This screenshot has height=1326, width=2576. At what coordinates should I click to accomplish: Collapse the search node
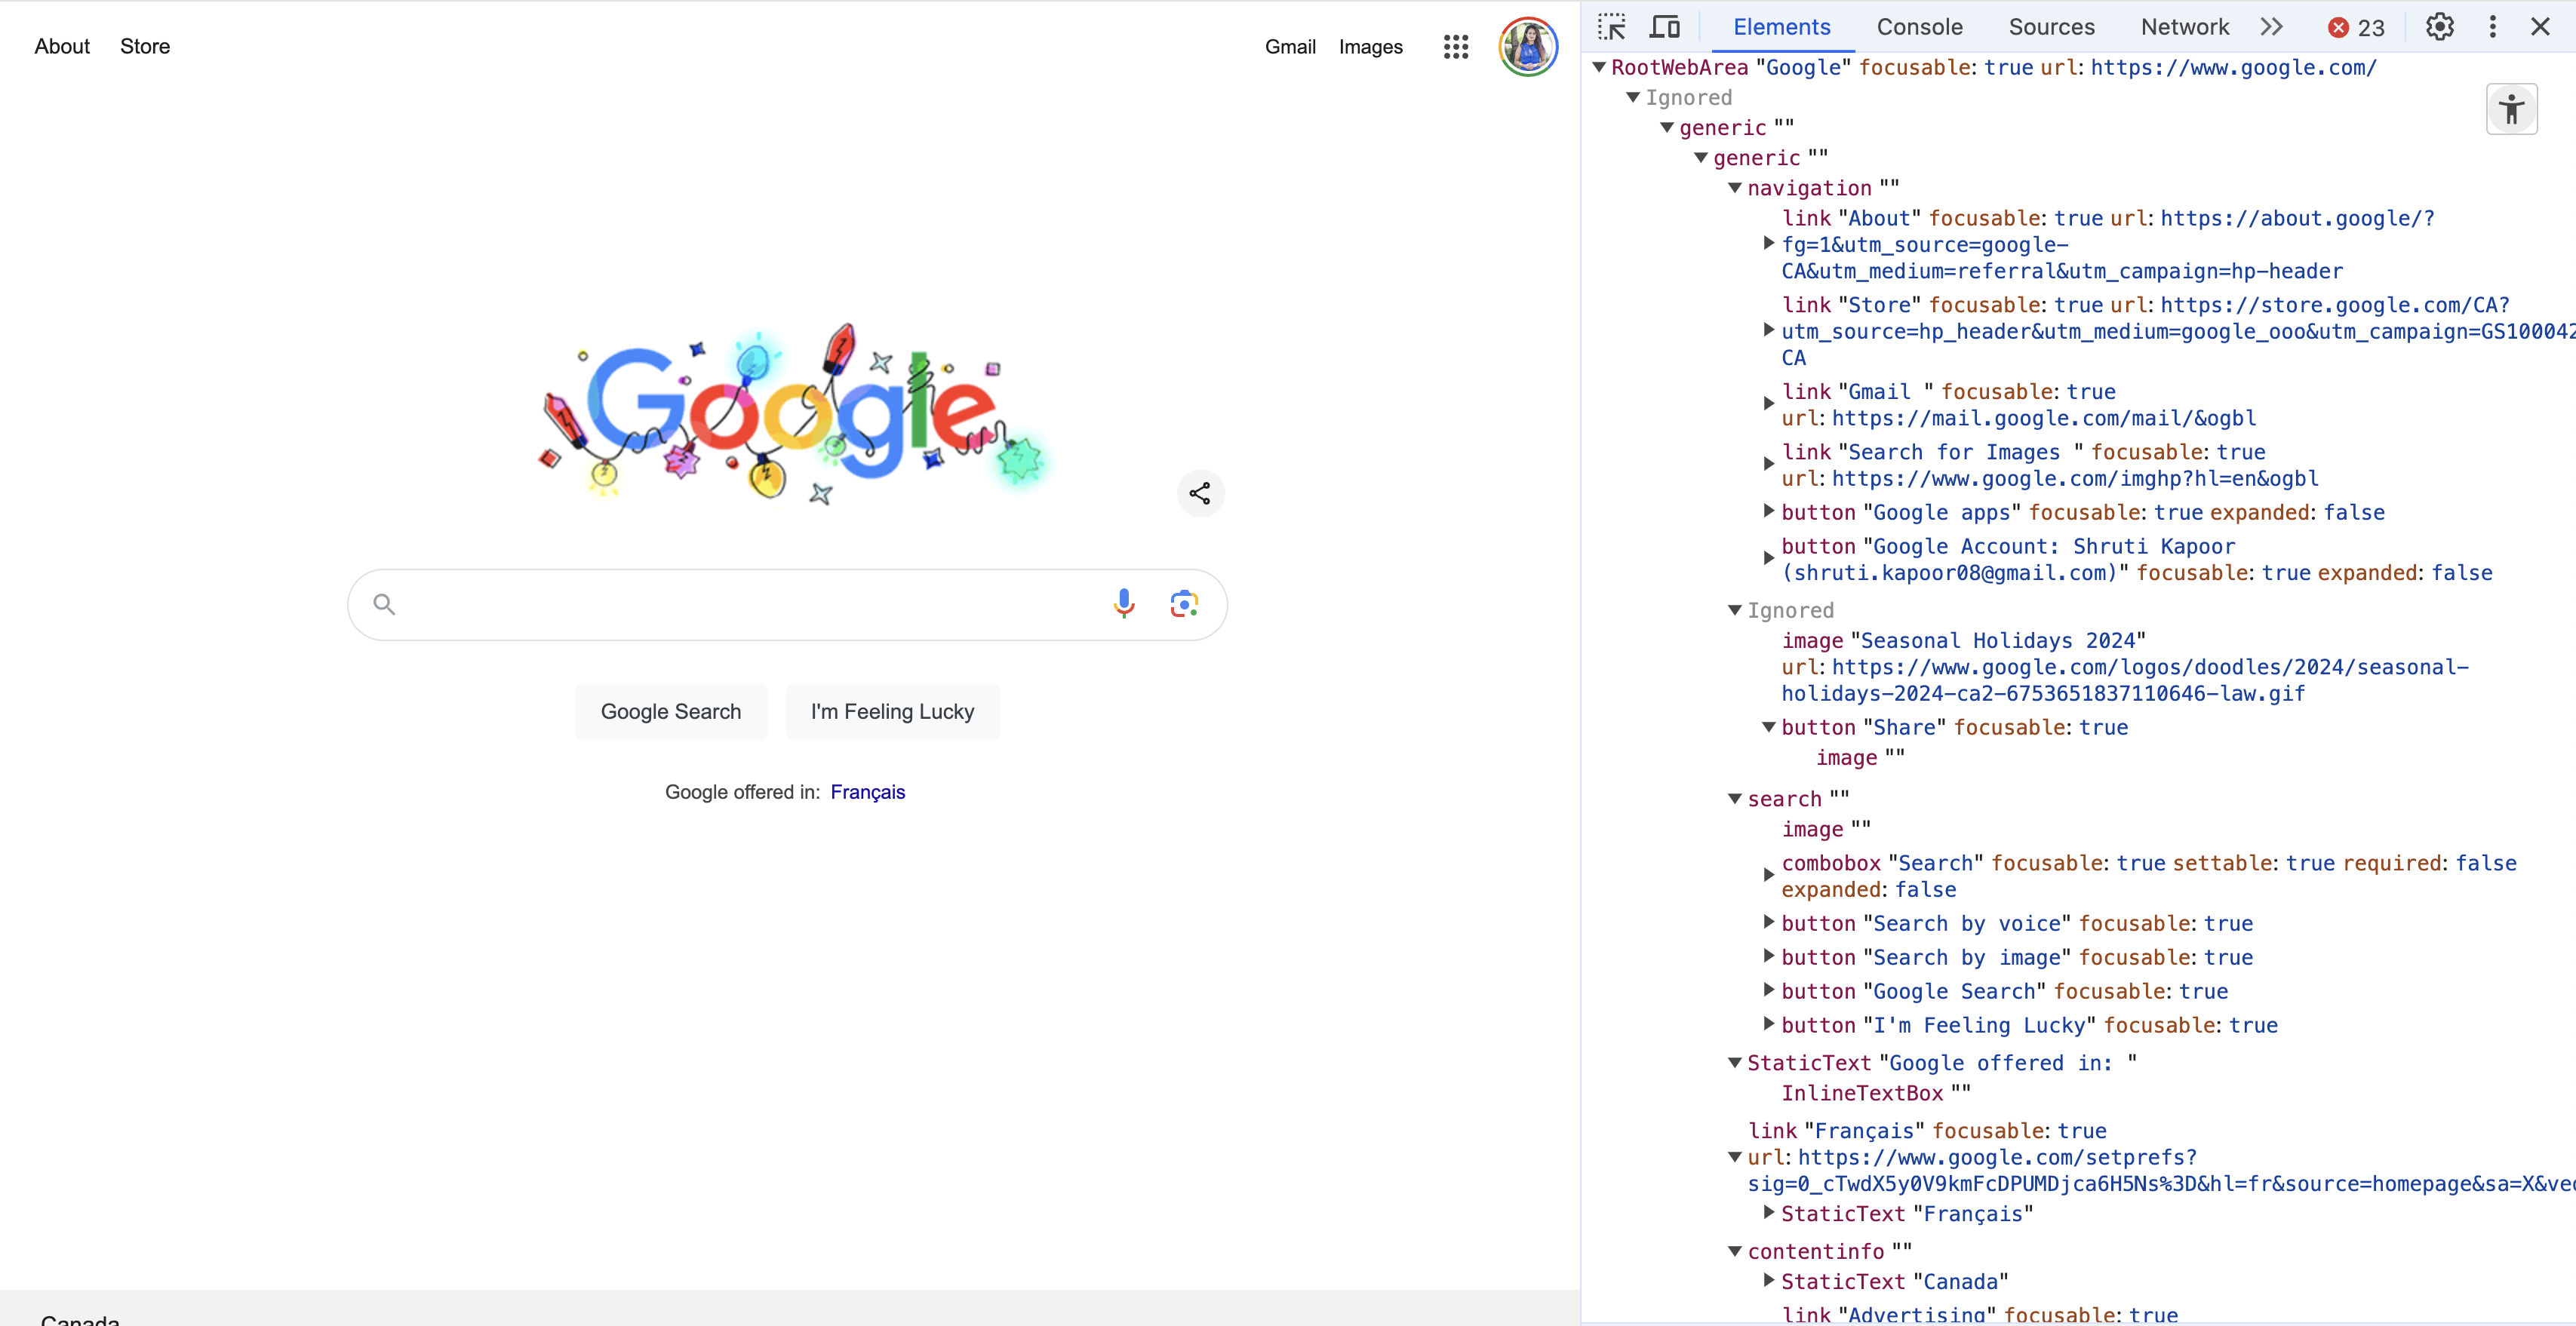[1735, 798]
